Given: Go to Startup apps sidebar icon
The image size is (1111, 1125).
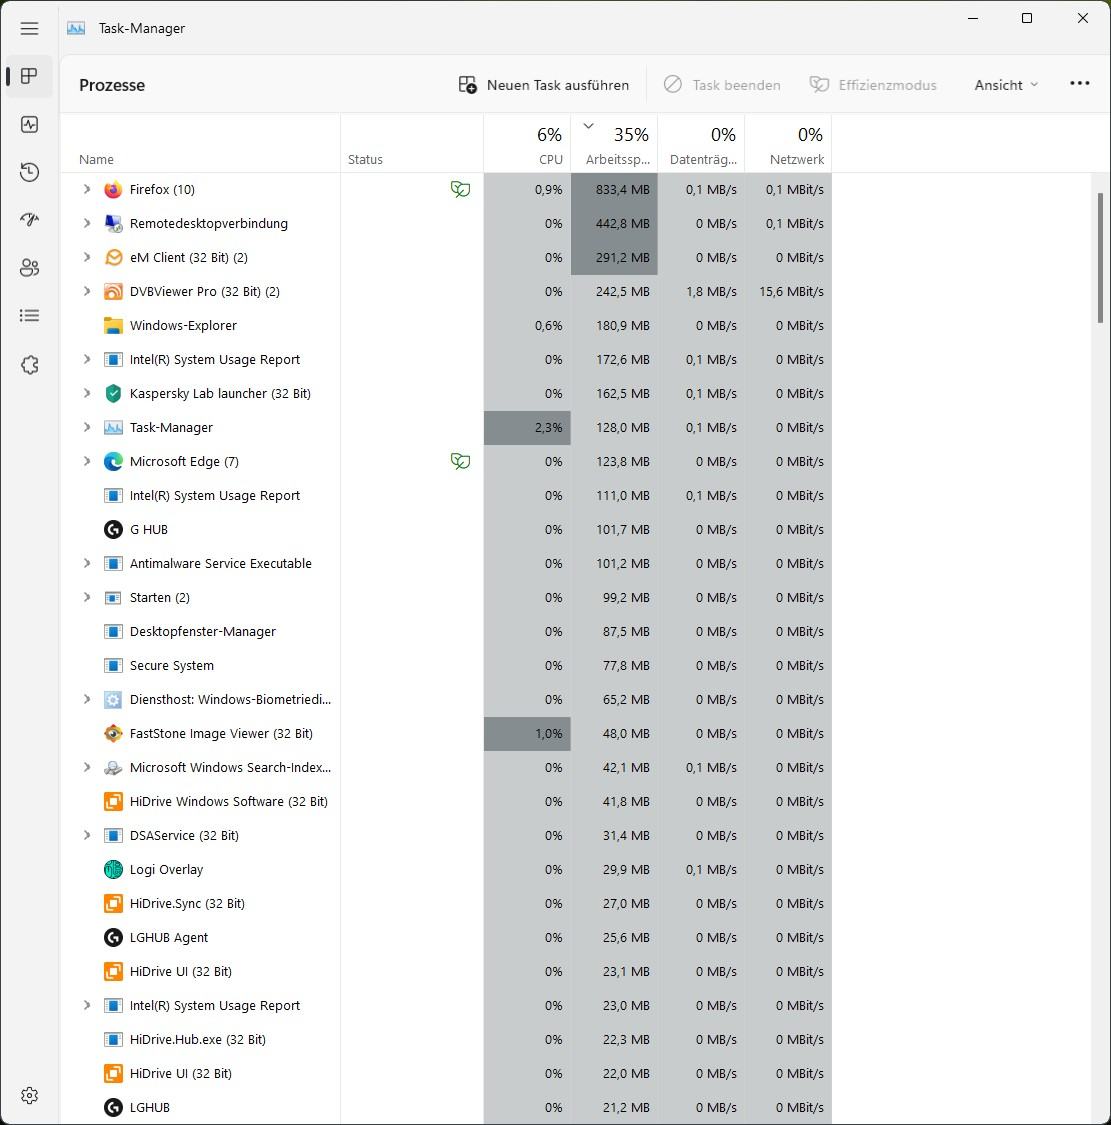Looking at the screenshot, I should coord(29,220).
